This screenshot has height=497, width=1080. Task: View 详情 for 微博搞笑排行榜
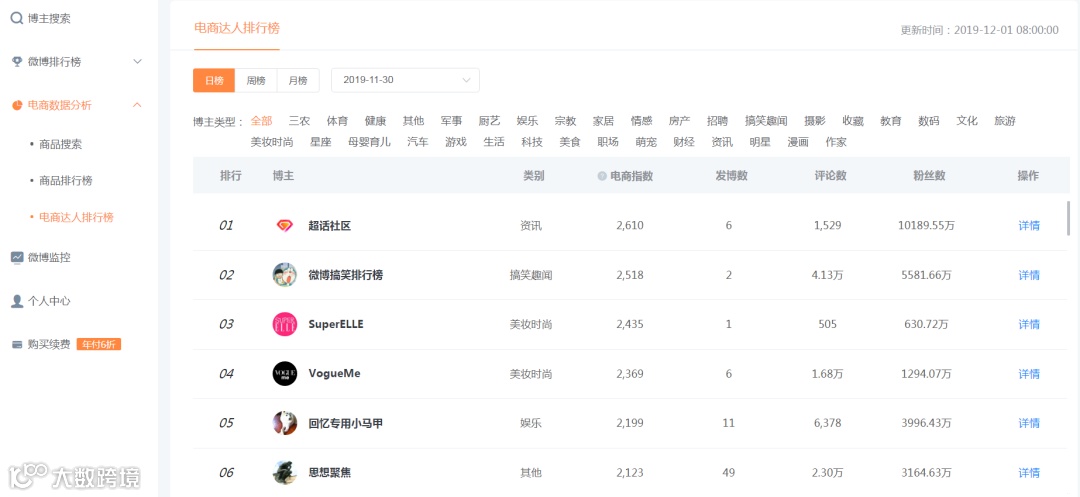(x=1029, y=275)
